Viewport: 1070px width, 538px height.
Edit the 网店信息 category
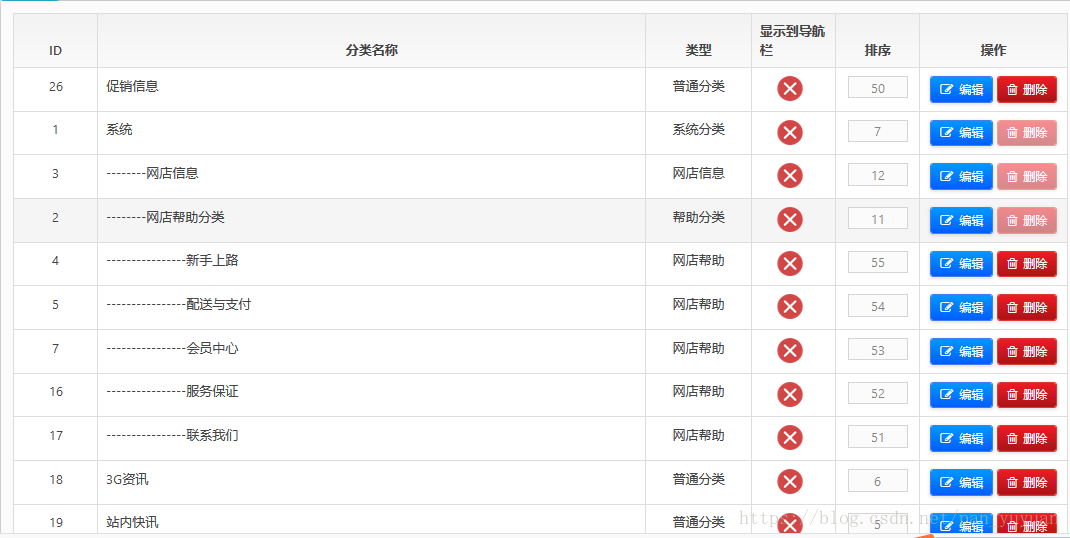coord(961,177)
